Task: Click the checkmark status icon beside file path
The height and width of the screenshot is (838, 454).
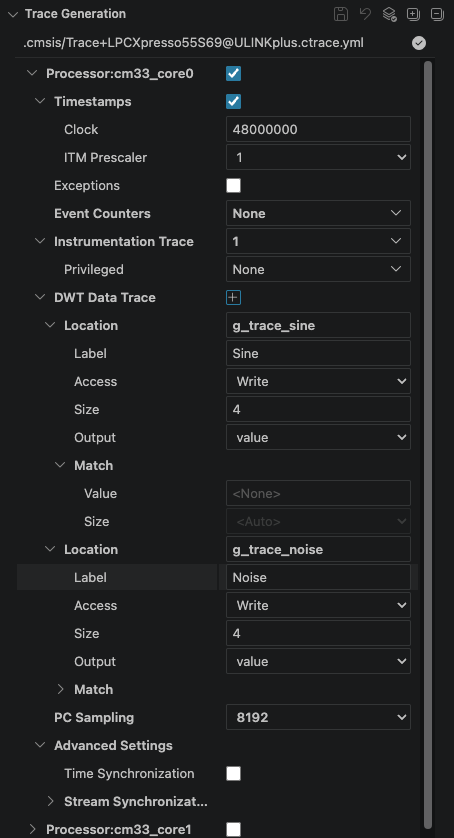Action: pyautogui.click(x=419, y=43)
